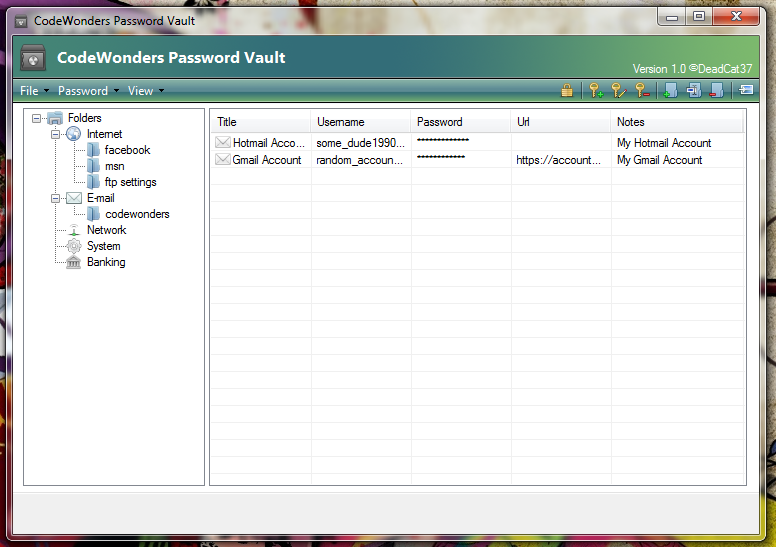This screenshot has width=776, height=547.
Task: Click the Banking building icon in tree
Action: click(73, 262)
